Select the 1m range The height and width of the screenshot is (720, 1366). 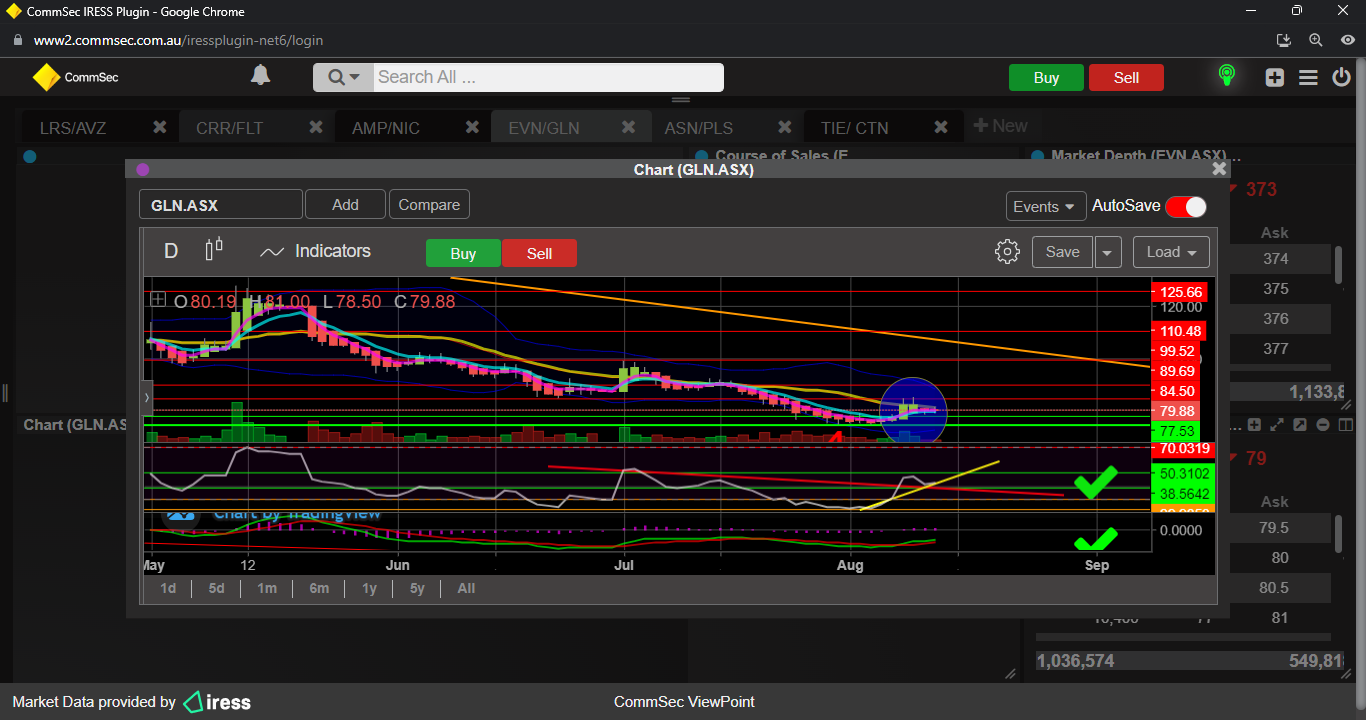[x=266, y=588]
